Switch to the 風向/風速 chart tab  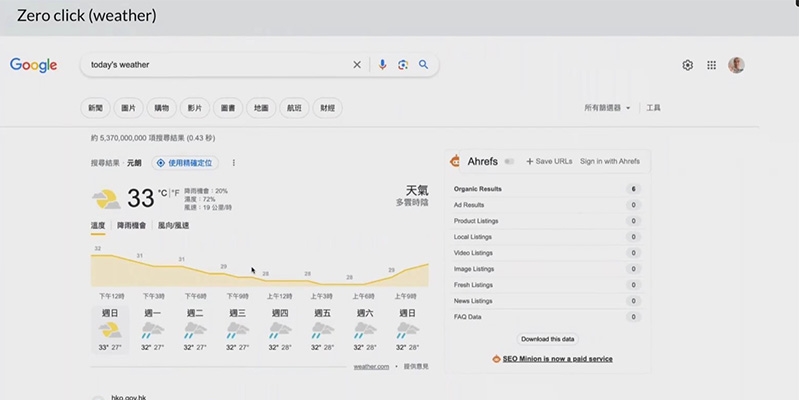(173, 226)
